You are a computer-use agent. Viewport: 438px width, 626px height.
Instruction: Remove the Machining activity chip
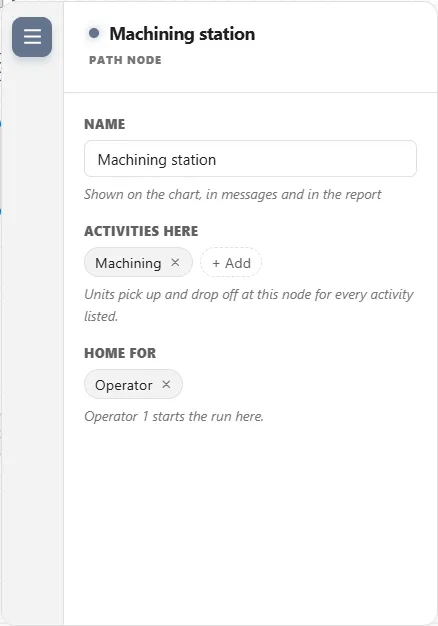[x=175, y=262]
